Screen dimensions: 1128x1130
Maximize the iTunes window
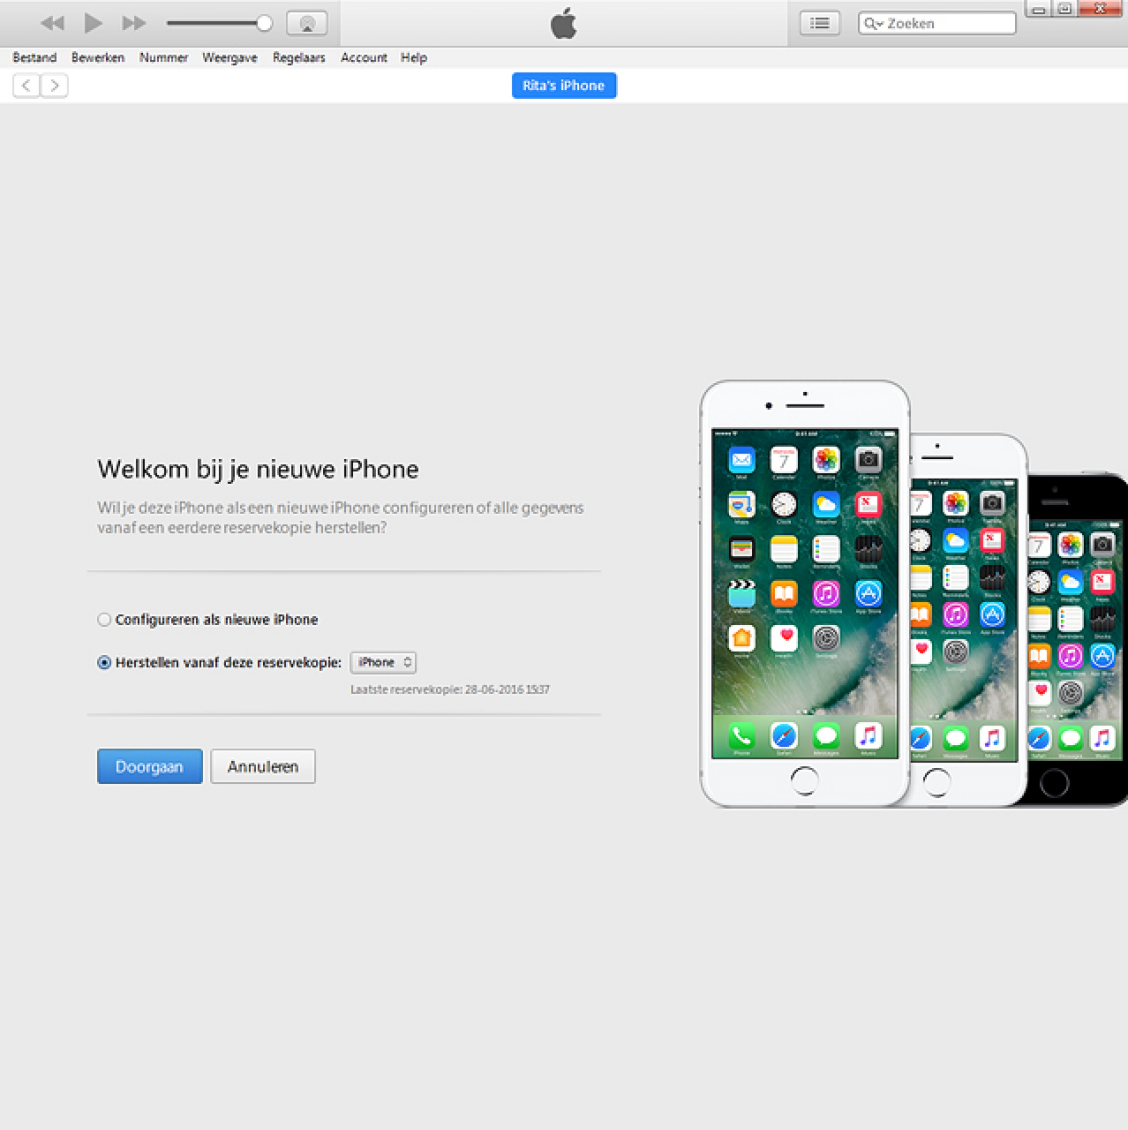1065,9
